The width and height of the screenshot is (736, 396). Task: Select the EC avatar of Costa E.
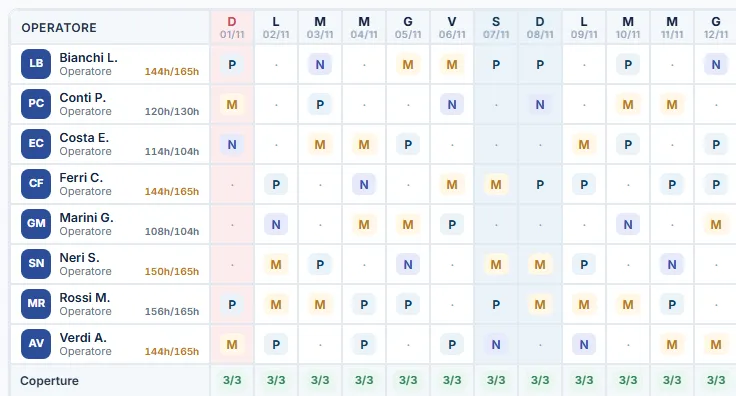[36, 144]
